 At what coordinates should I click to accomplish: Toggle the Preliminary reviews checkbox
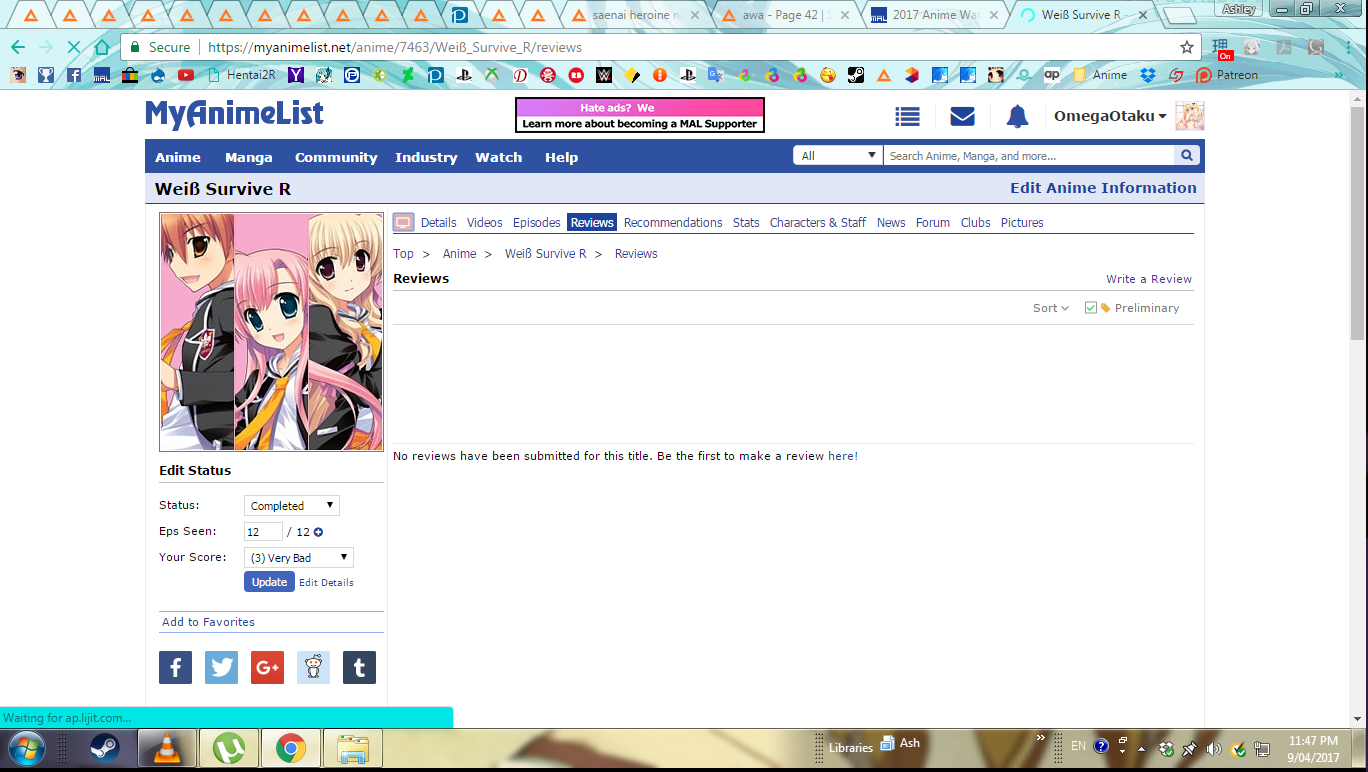click(1091, 308)
